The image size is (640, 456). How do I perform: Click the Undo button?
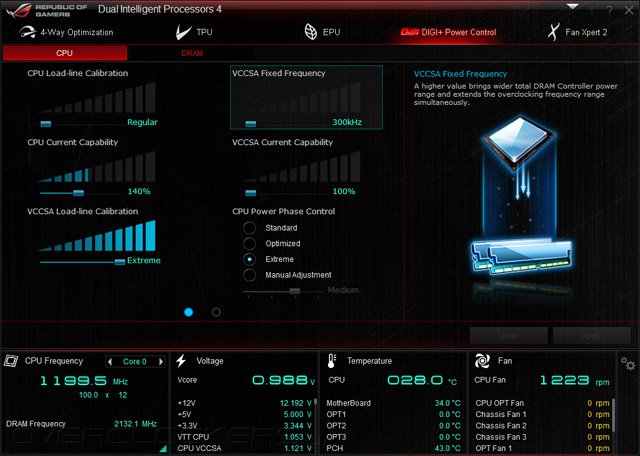click(509, 336)
